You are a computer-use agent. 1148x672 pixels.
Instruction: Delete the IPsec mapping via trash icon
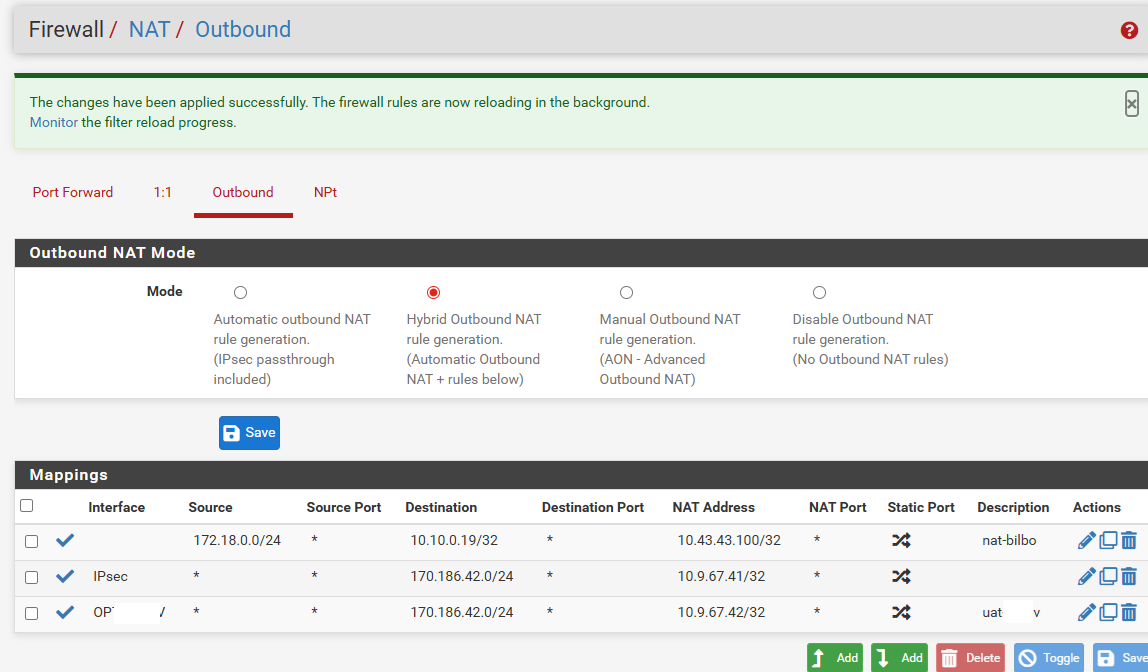tap(1129, 577)
